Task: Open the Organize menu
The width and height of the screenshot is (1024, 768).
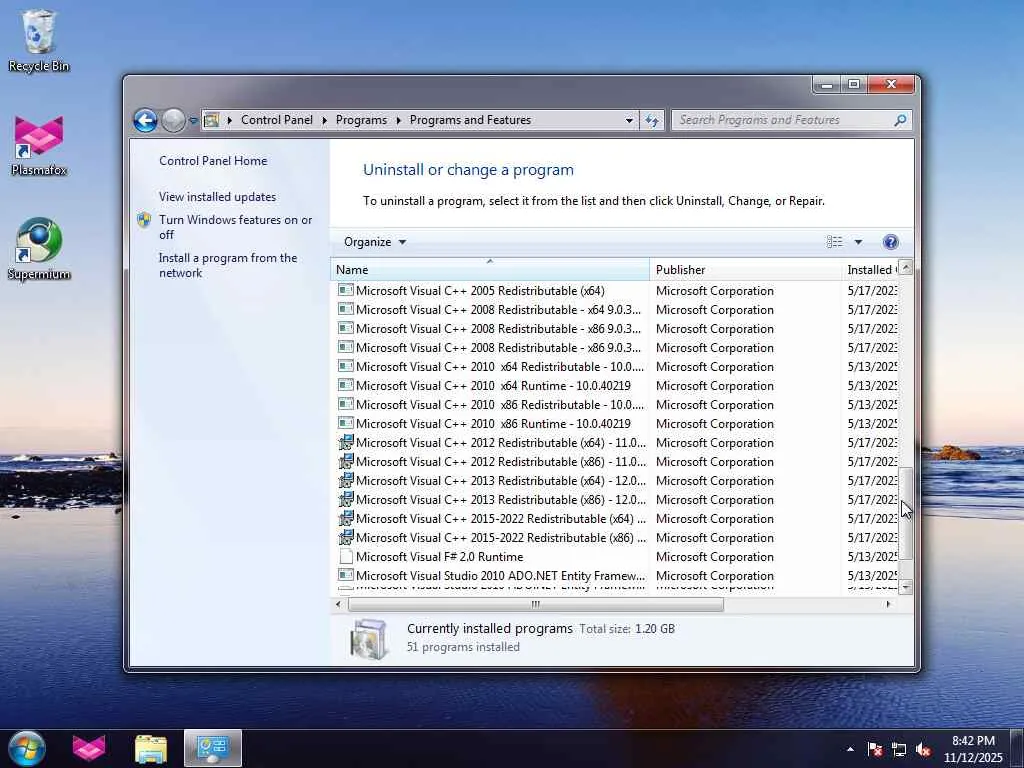Action: coord(375,242)
